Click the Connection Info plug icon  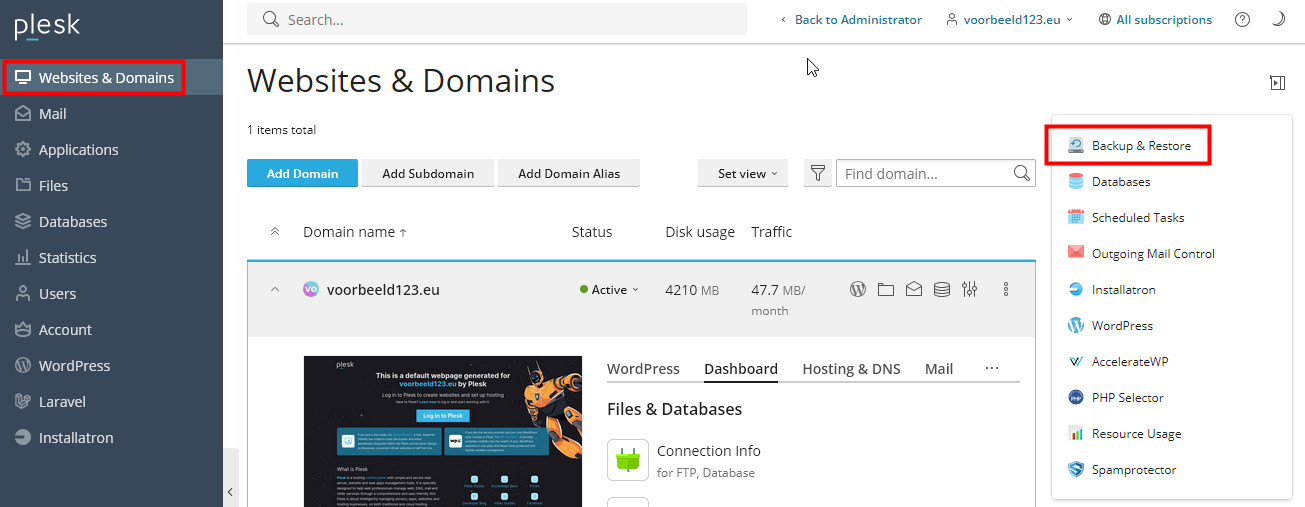click(628, 460)
